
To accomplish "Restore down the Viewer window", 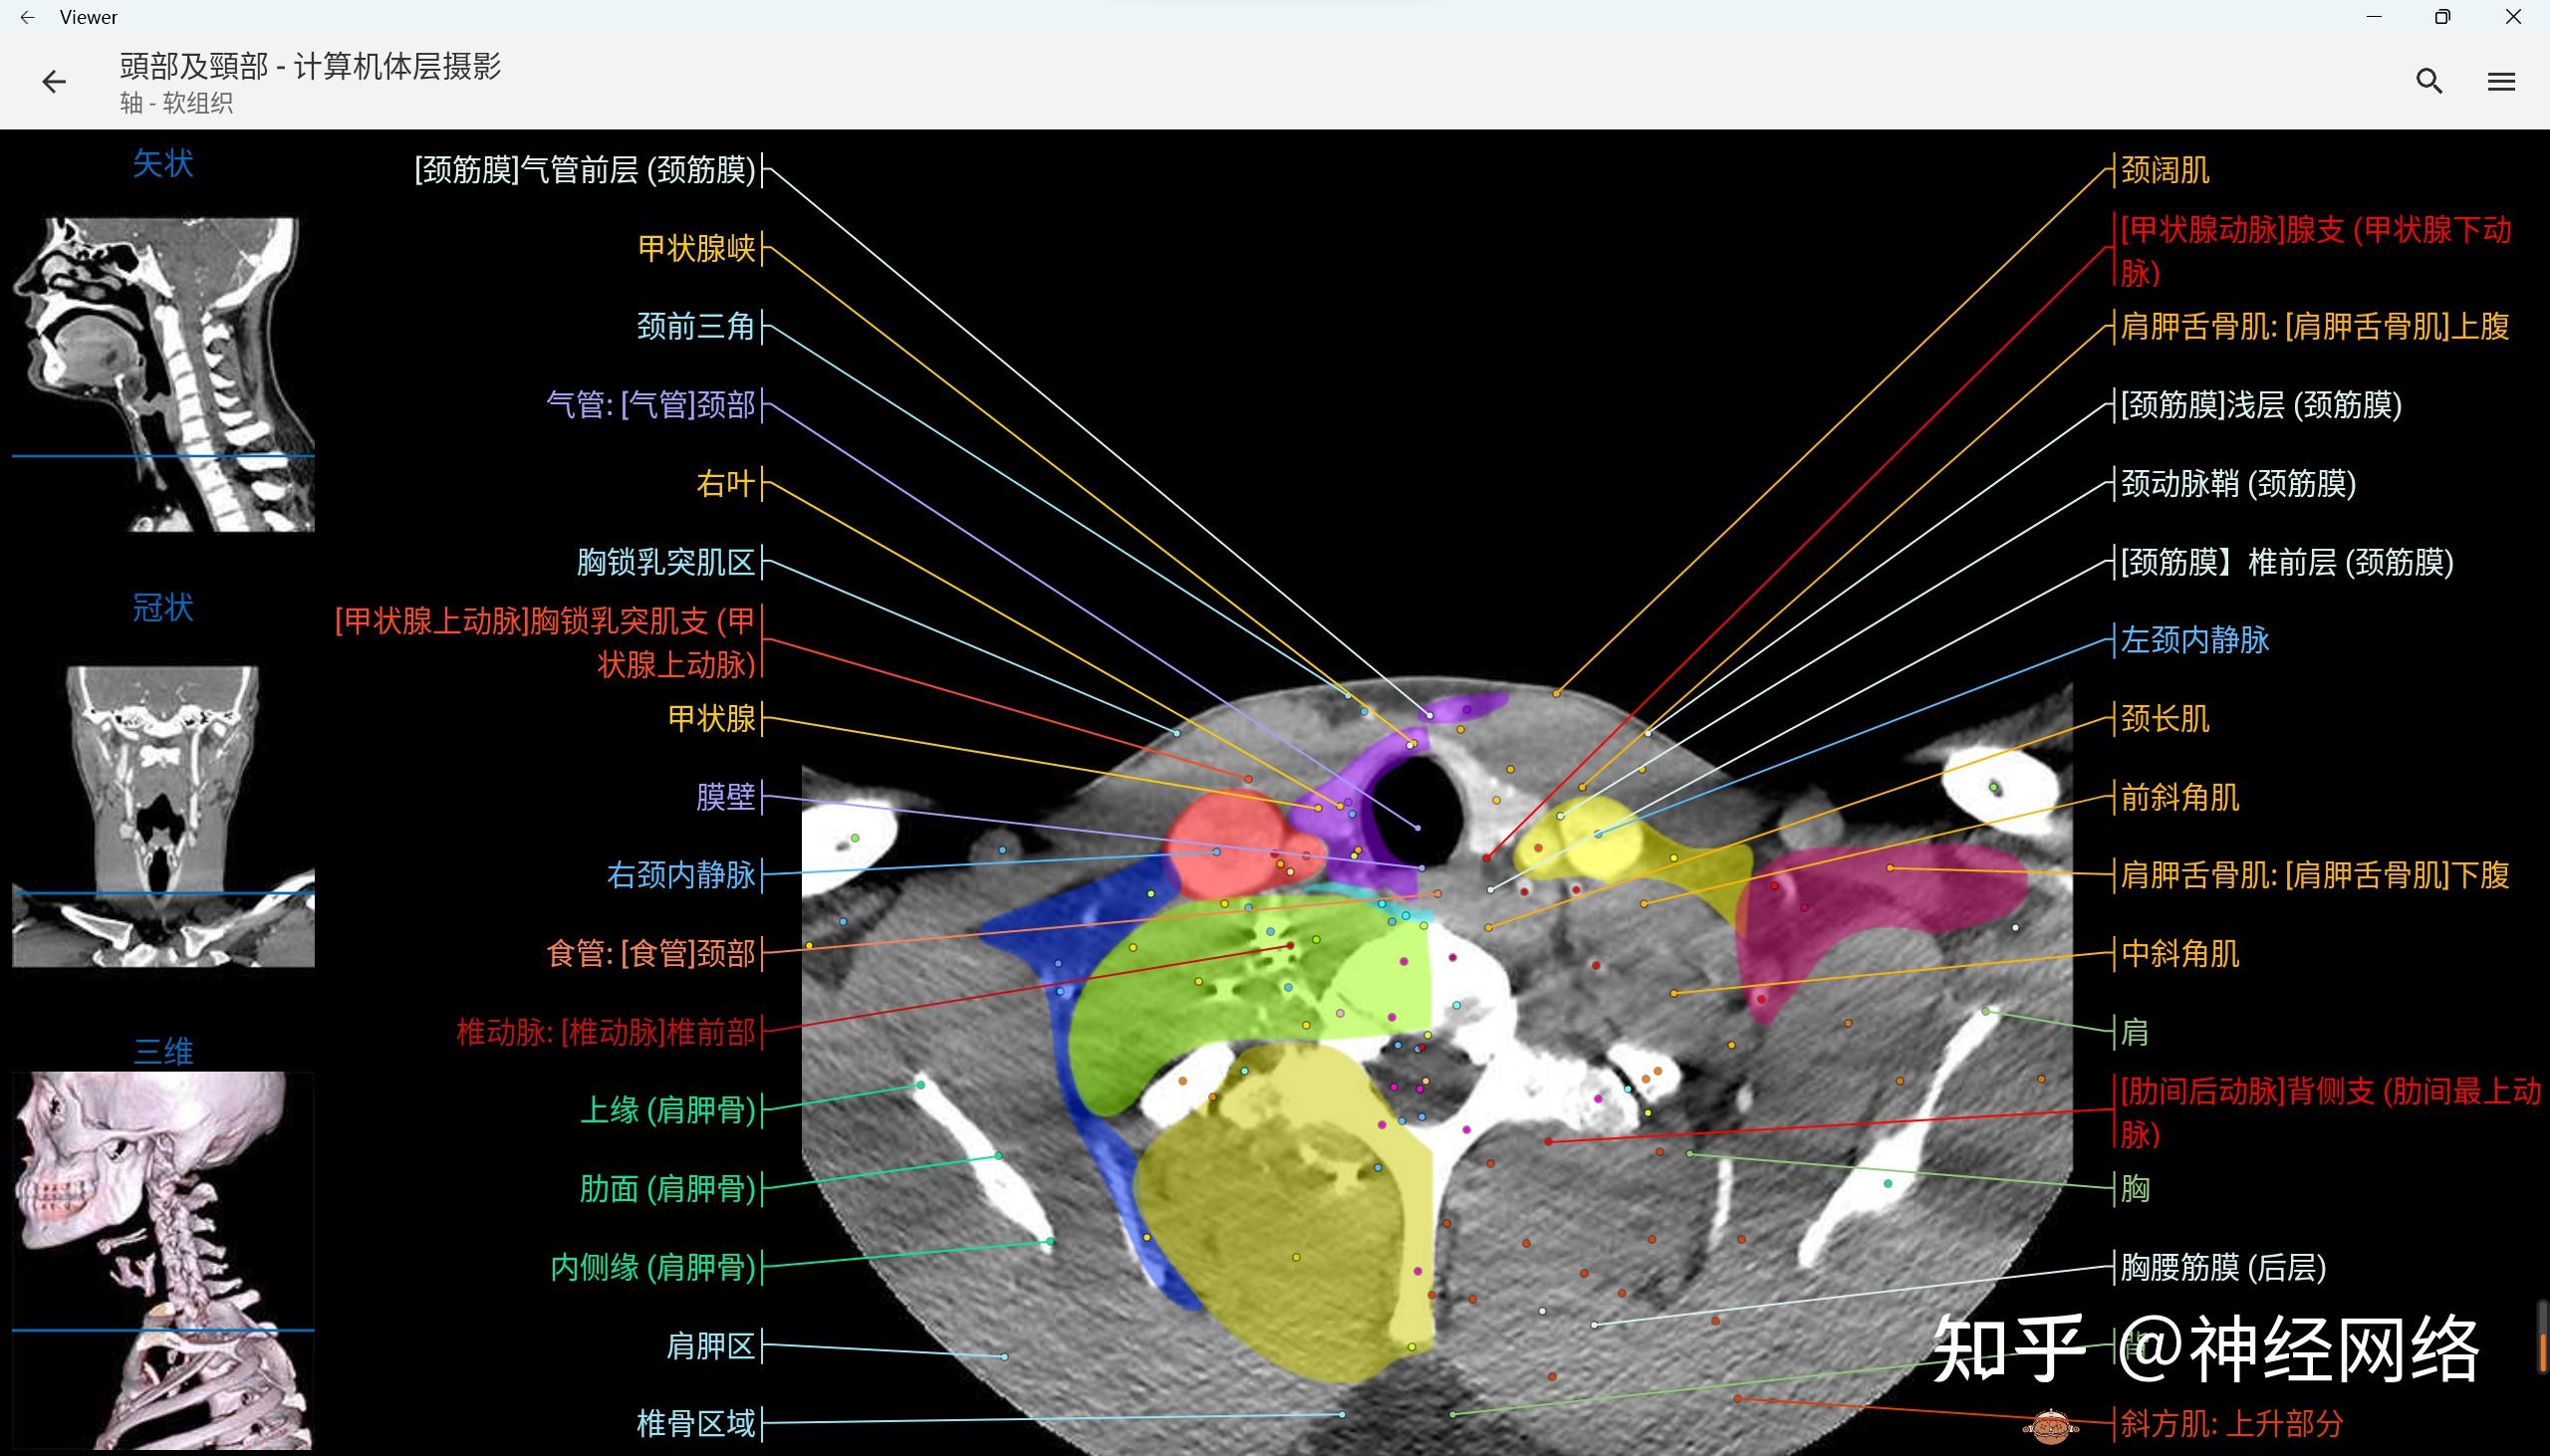I will point(2442,17).
